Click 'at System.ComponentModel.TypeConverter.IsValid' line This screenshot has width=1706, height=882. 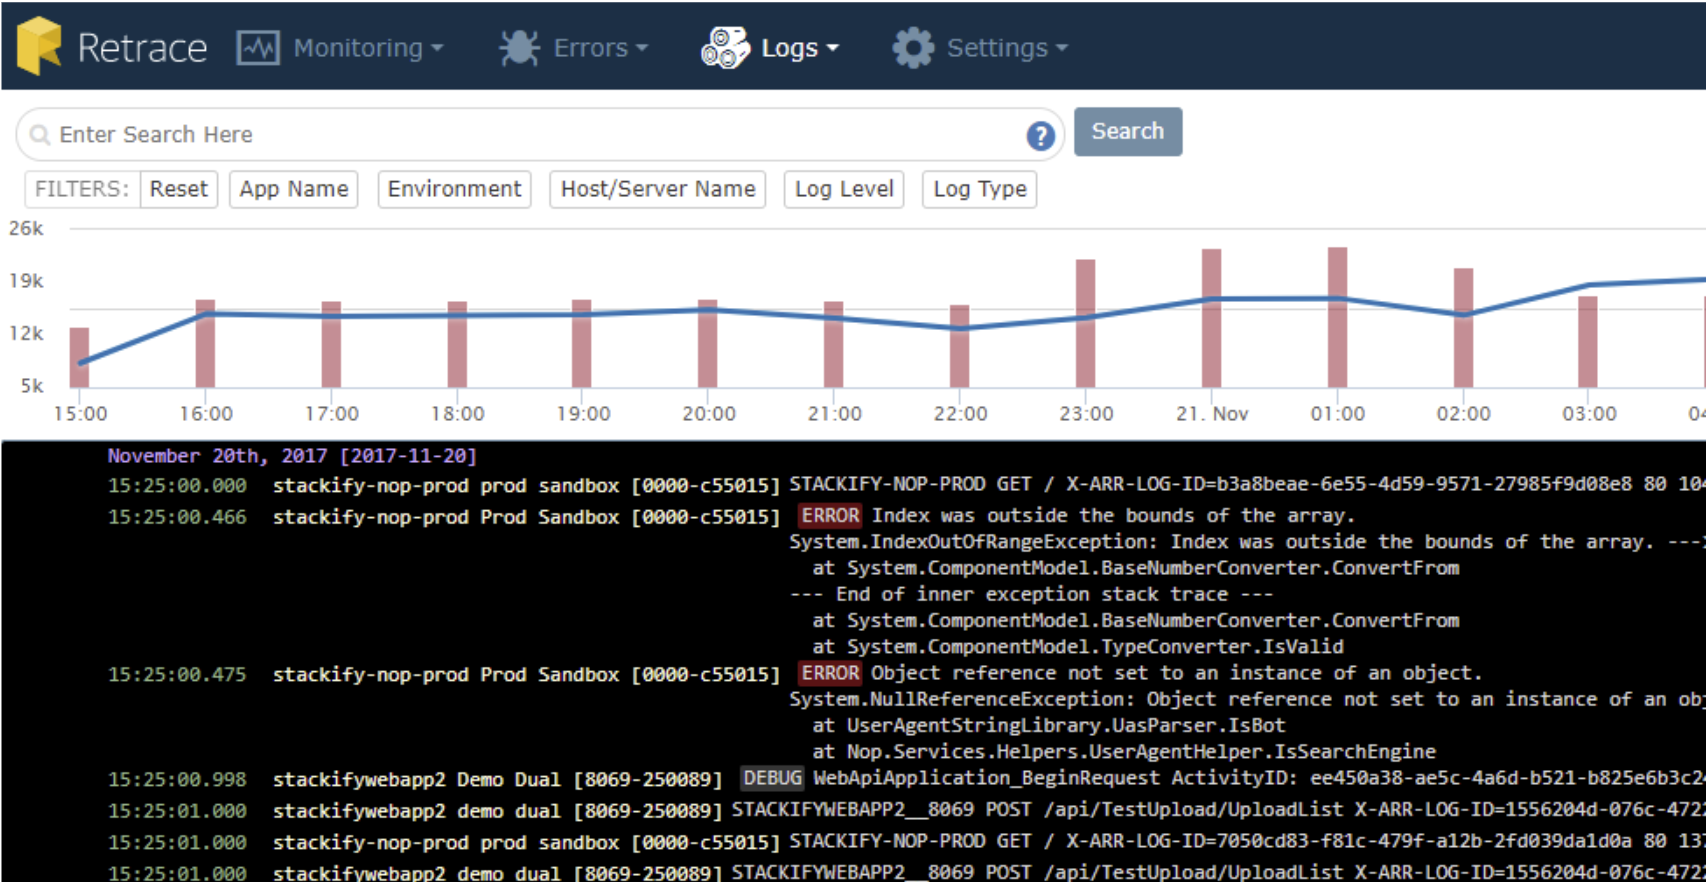pos(1078,646)
